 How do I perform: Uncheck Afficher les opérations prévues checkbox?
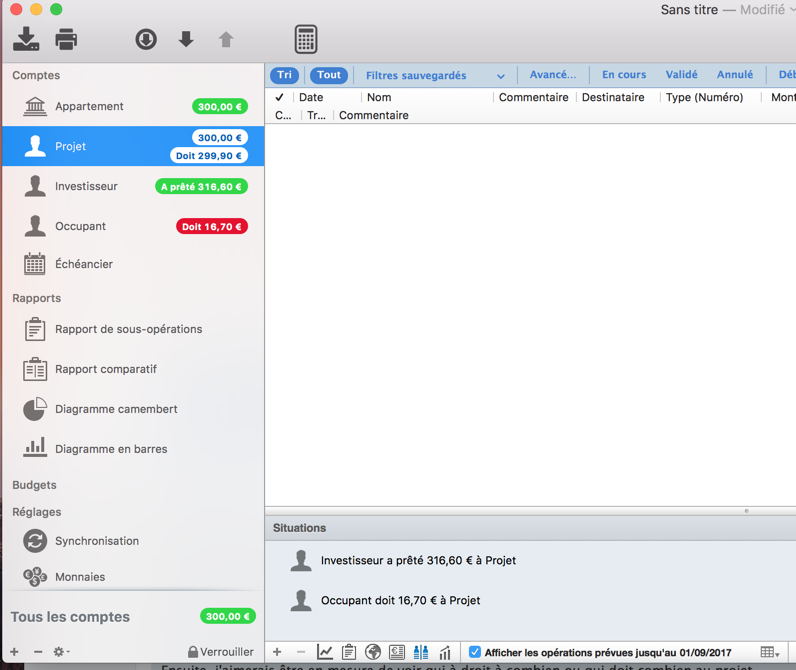pos(475,652)
